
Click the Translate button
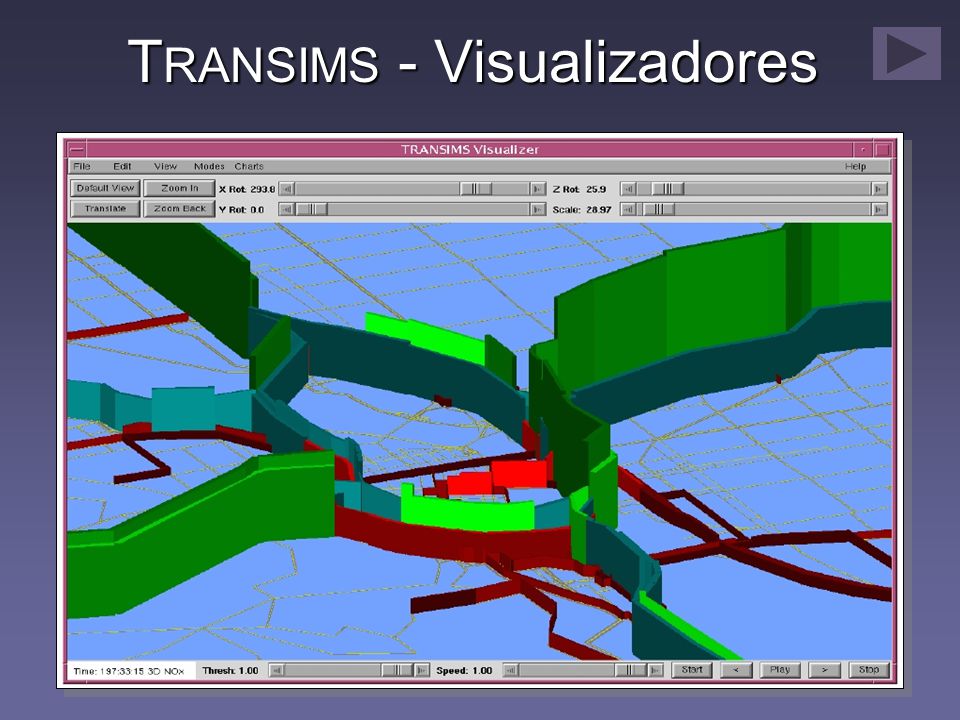pos(105,209)
